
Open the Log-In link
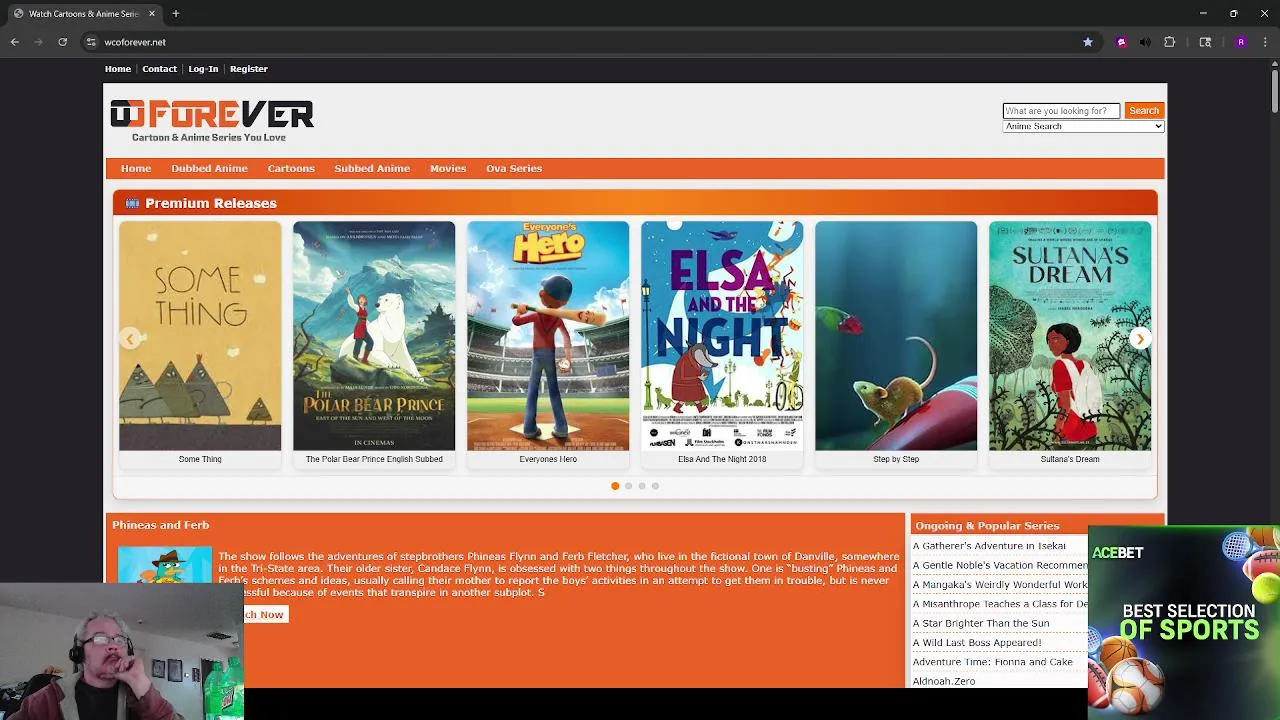click(203, 69)
